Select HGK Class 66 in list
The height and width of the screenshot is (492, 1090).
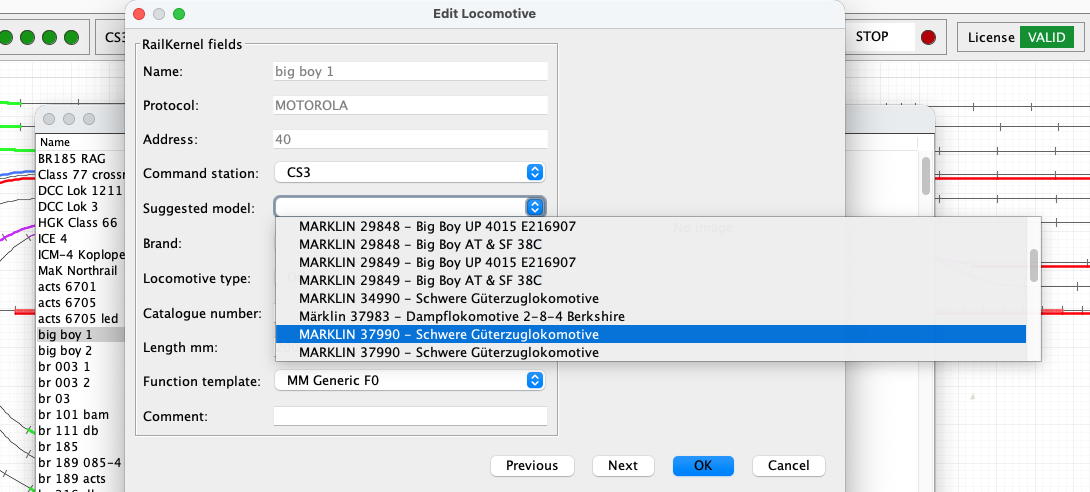(x=81, y=222)
